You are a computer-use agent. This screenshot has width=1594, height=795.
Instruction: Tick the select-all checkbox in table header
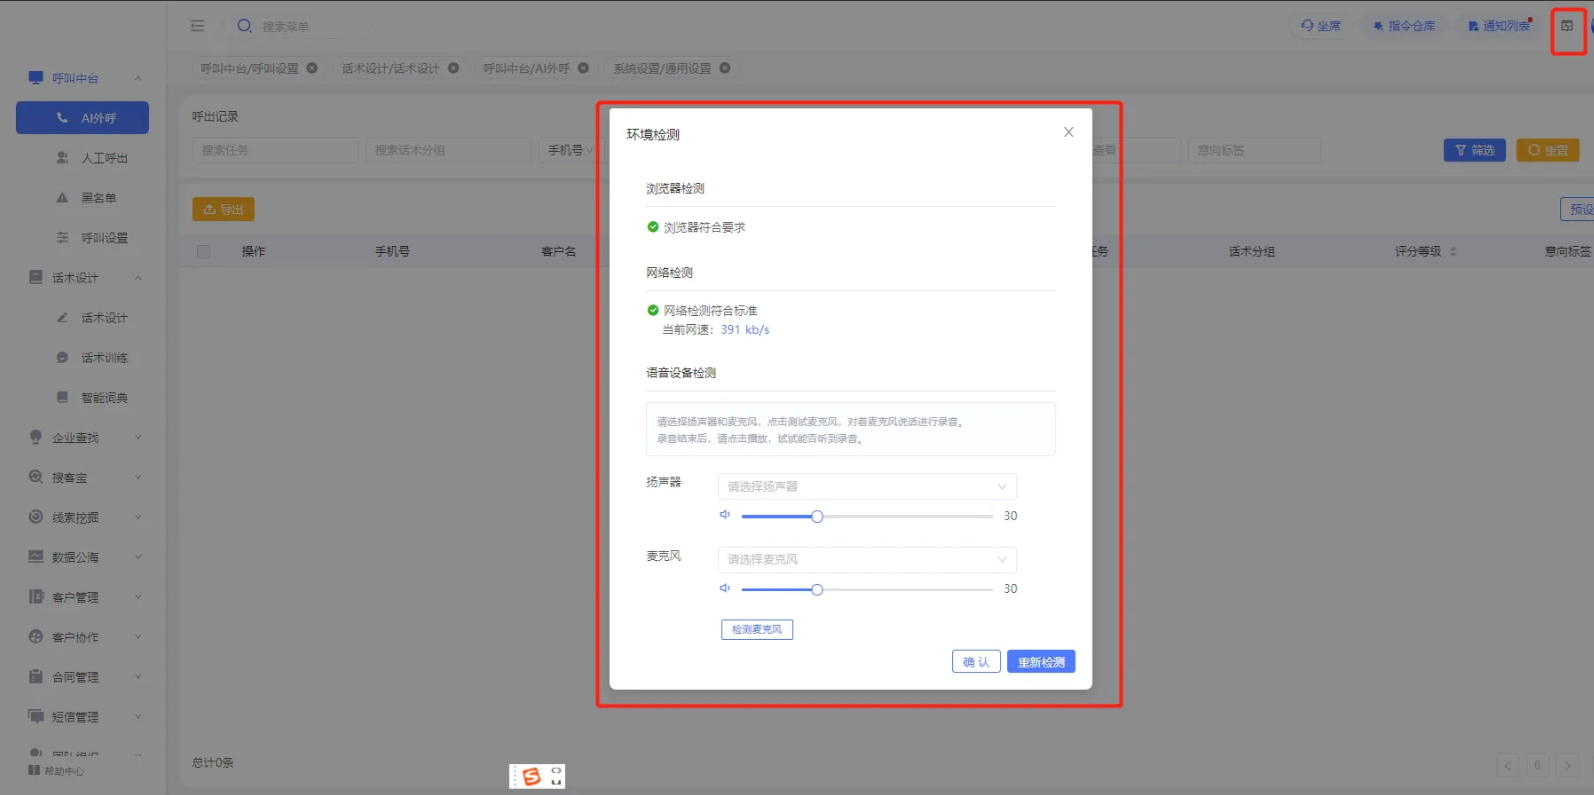tap(204, 252)
